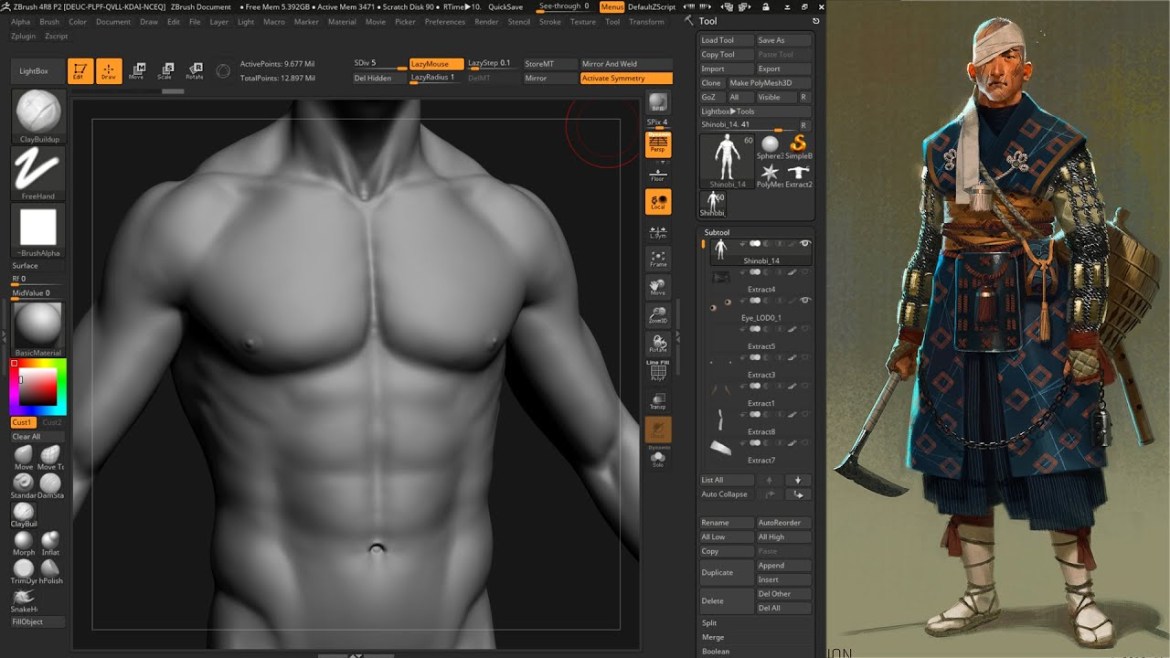
Task: Toggle L.Sym local symmetry icon
Action: [x=657, y=231]
